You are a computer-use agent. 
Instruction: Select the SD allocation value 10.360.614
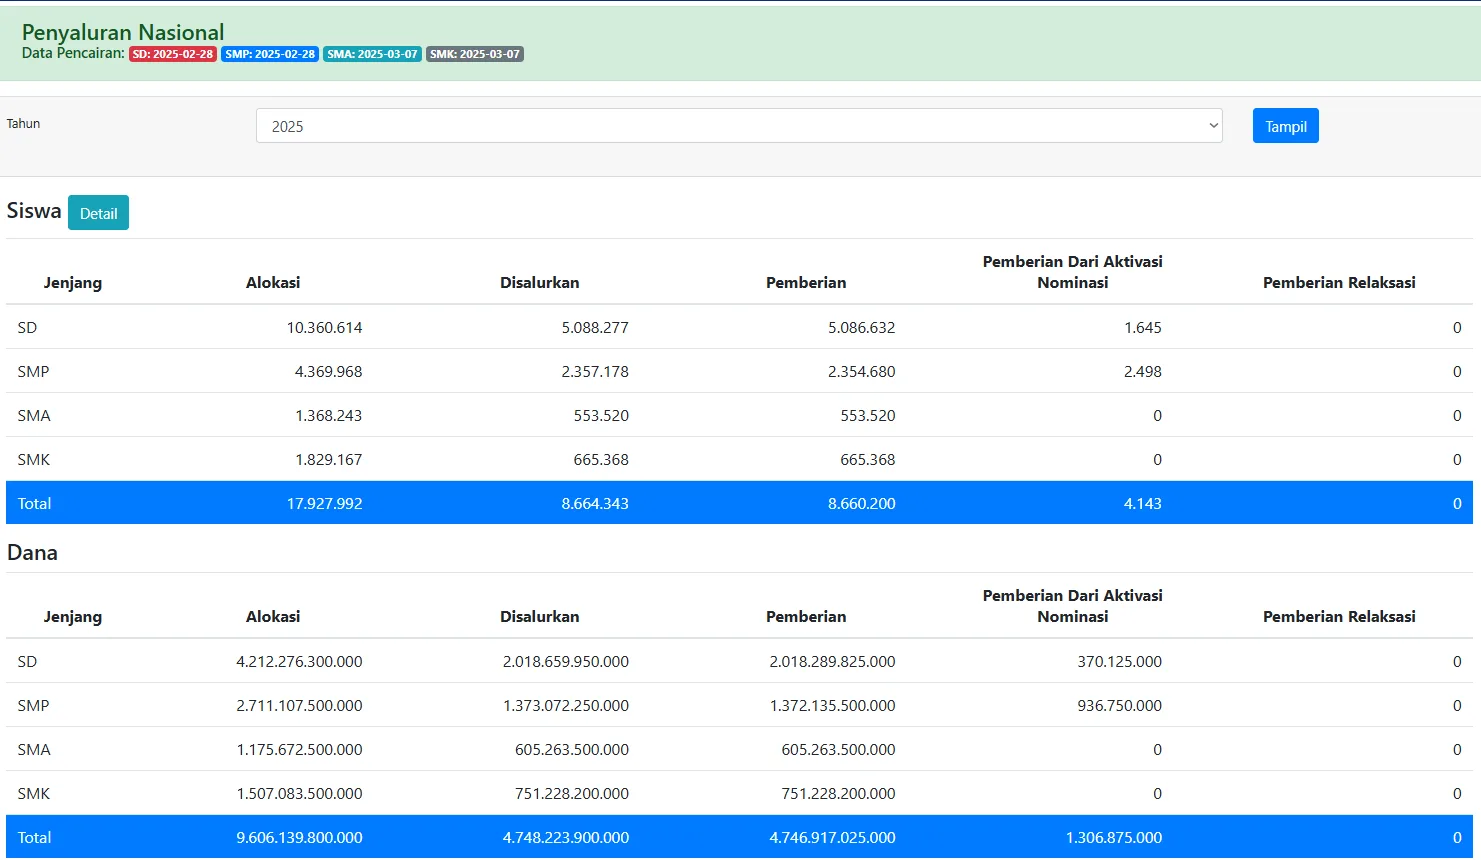click(324, 328)
